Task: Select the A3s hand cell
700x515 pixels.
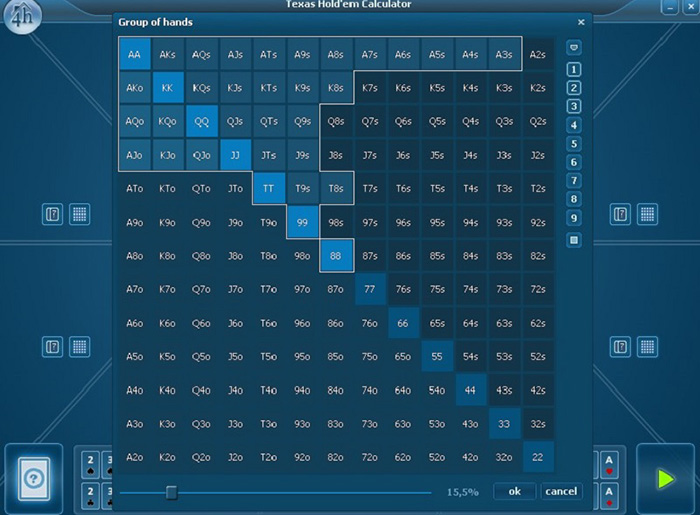Action: click(x=504, y=54)
